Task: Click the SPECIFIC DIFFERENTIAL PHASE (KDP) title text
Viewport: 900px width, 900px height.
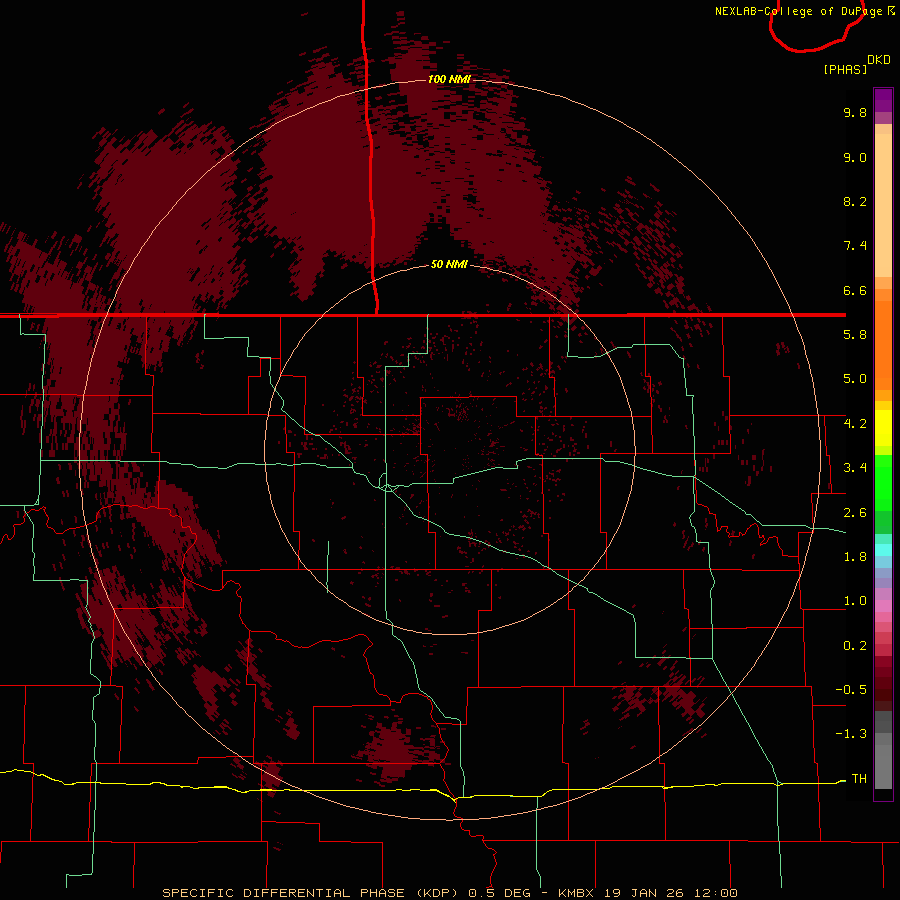Action: click(309, 893)
